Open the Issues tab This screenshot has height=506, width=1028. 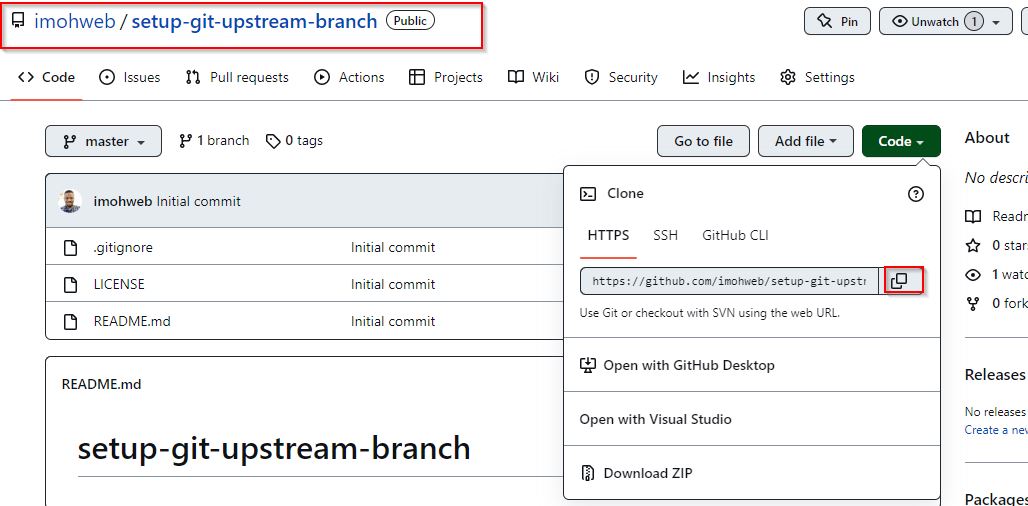129,77
